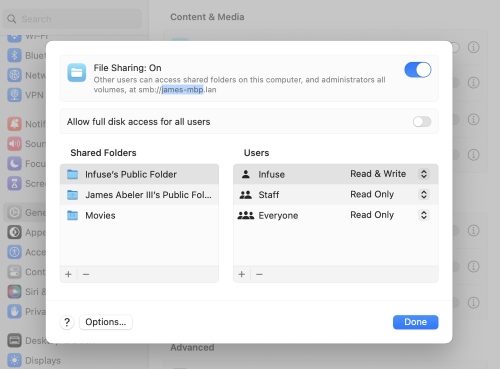Open the Options... dialog
This screenshot has height=369, width=500.
point(106,322)
